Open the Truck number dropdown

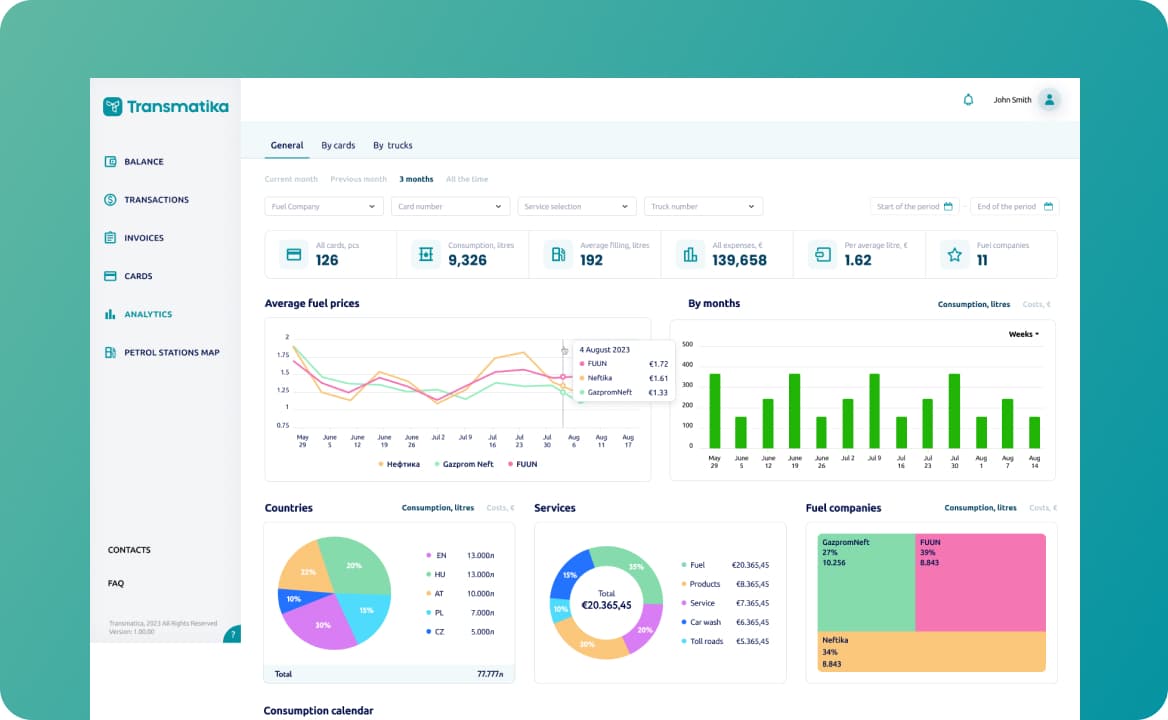tap(703, 206)
